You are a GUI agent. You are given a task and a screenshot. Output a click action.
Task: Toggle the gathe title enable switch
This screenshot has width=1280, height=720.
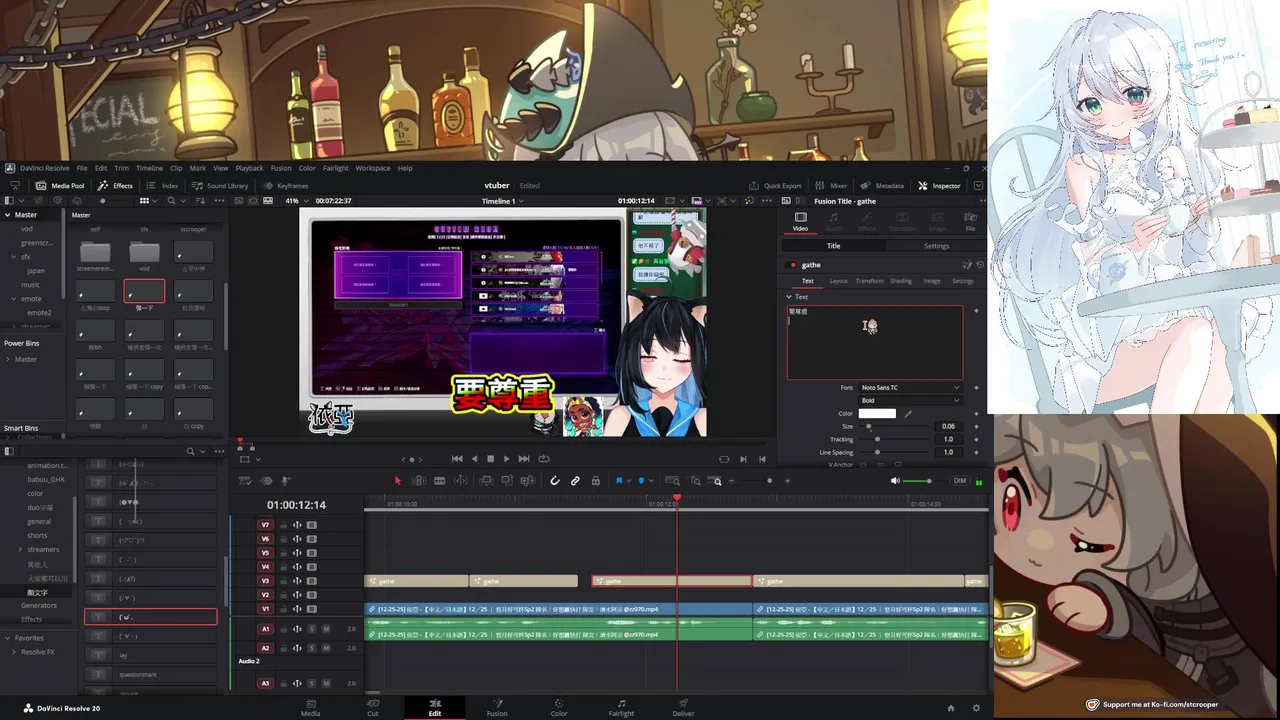point(793,265)
